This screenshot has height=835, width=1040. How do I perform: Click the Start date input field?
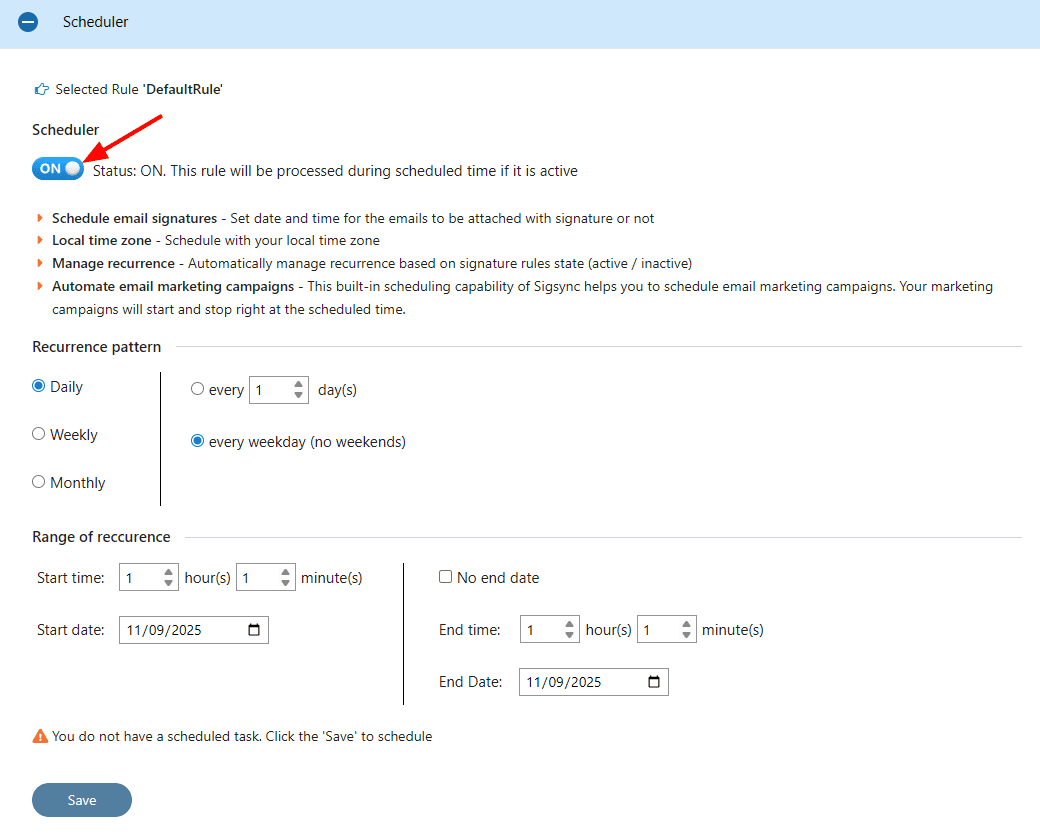pyautogui.click(x=180, y=630)
